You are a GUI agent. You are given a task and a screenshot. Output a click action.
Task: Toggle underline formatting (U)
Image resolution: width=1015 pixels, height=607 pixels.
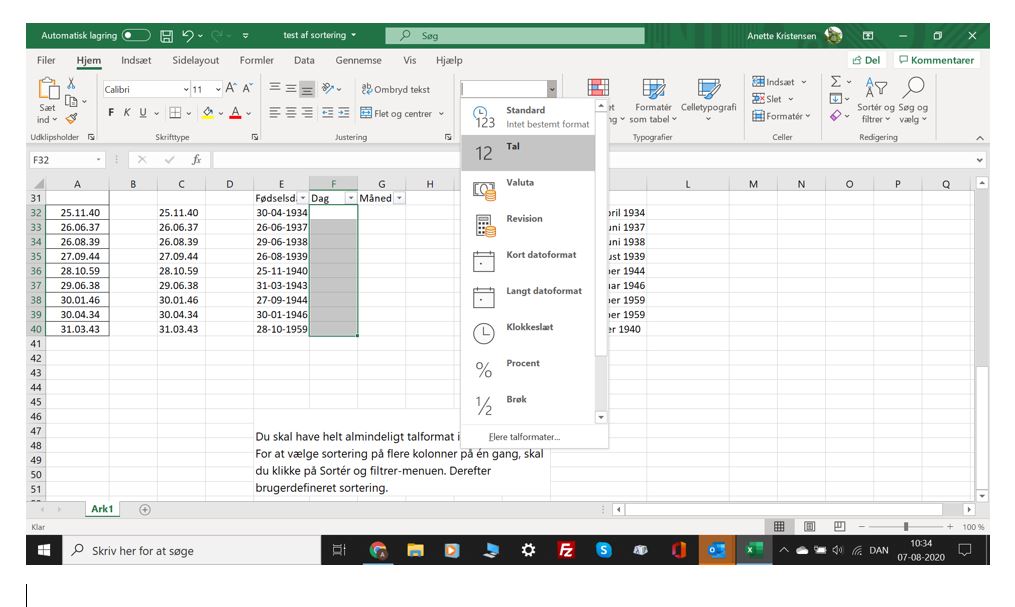pyautogui.click(x=143, y=113)
